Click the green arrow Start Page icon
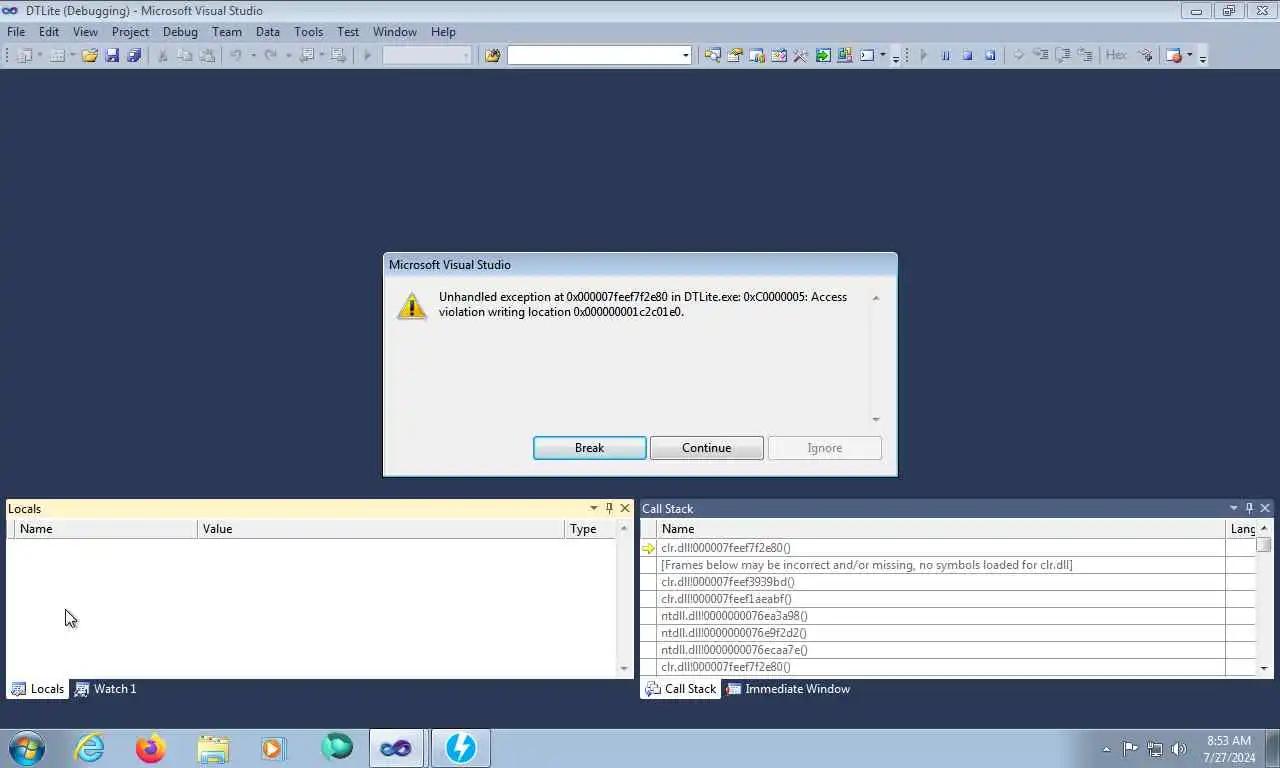The height and width of the screenshot is (768, 1280). point(823,55)
